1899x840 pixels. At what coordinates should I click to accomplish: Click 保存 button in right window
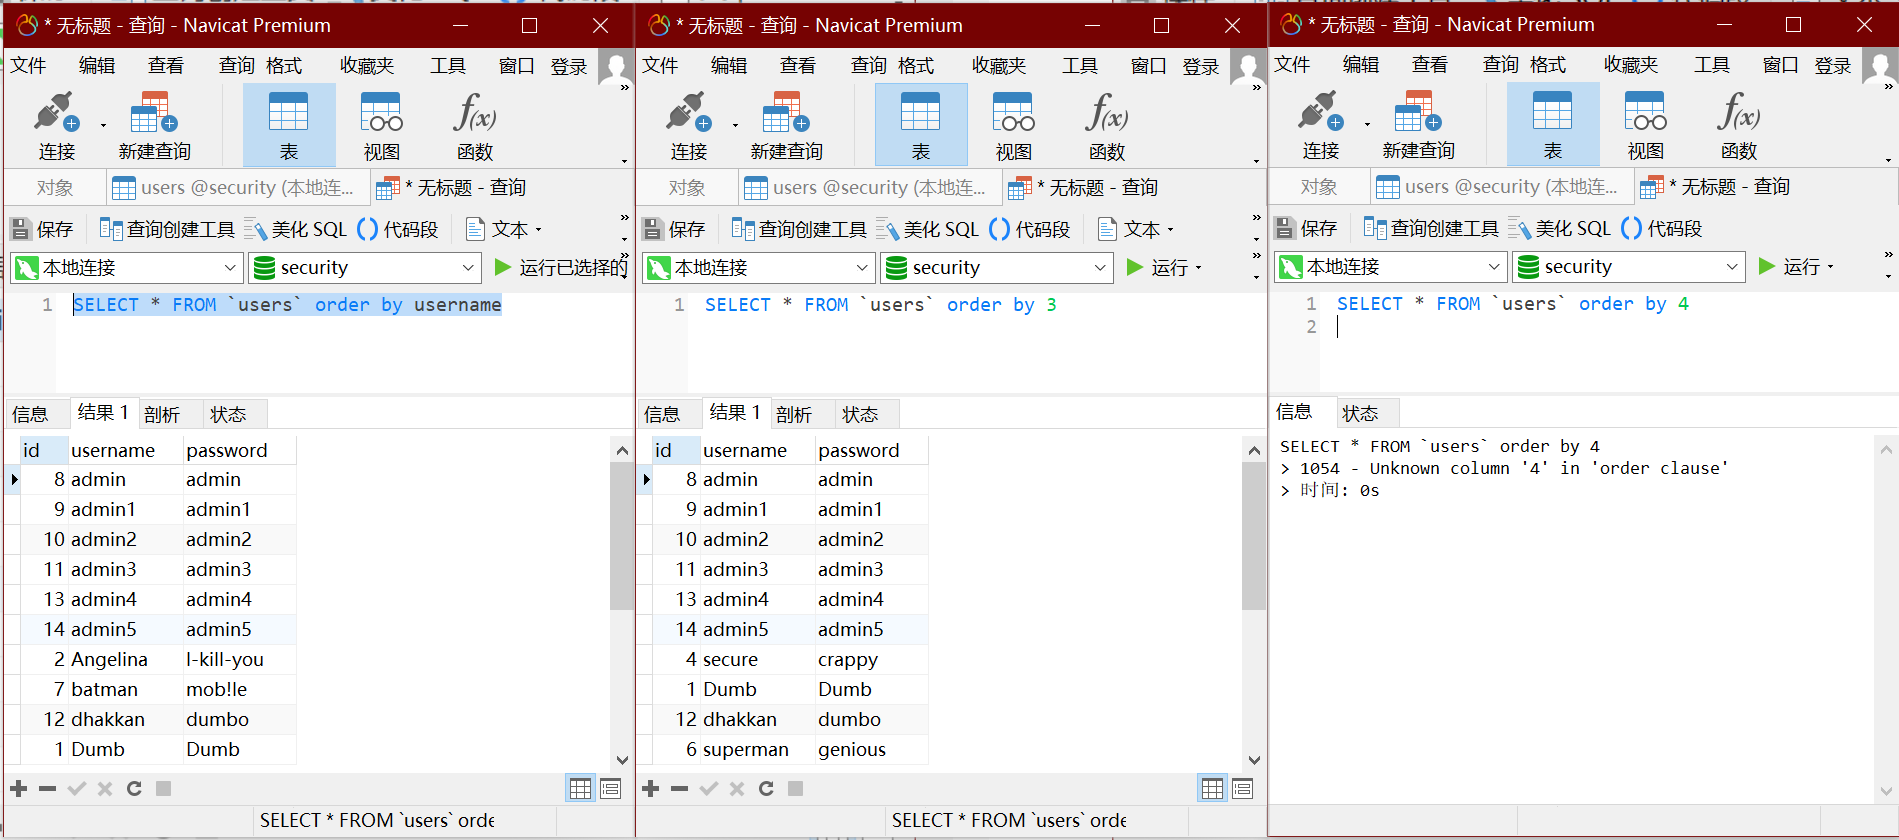(x=1307, y=229)
